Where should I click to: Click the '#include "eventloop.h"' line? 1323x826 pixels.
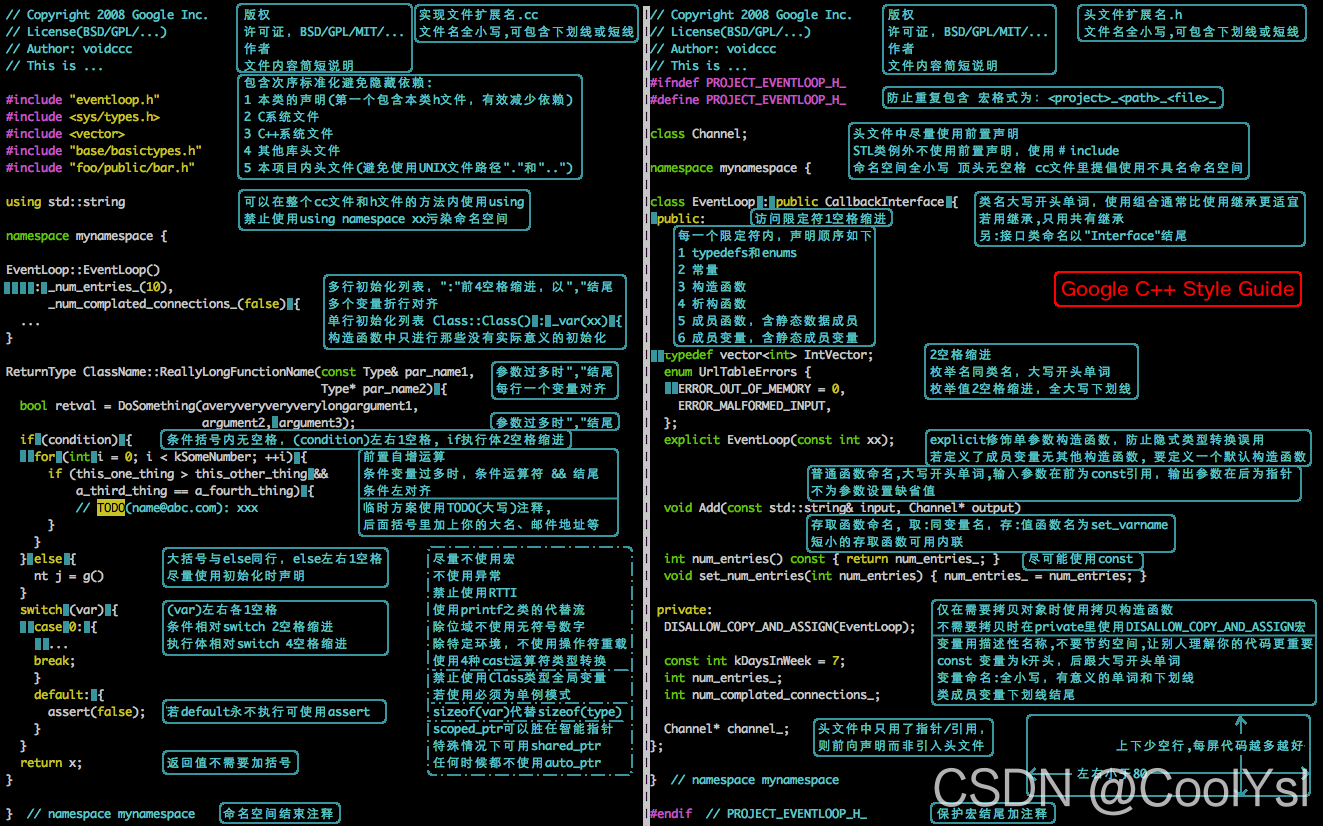pos(83,100)
